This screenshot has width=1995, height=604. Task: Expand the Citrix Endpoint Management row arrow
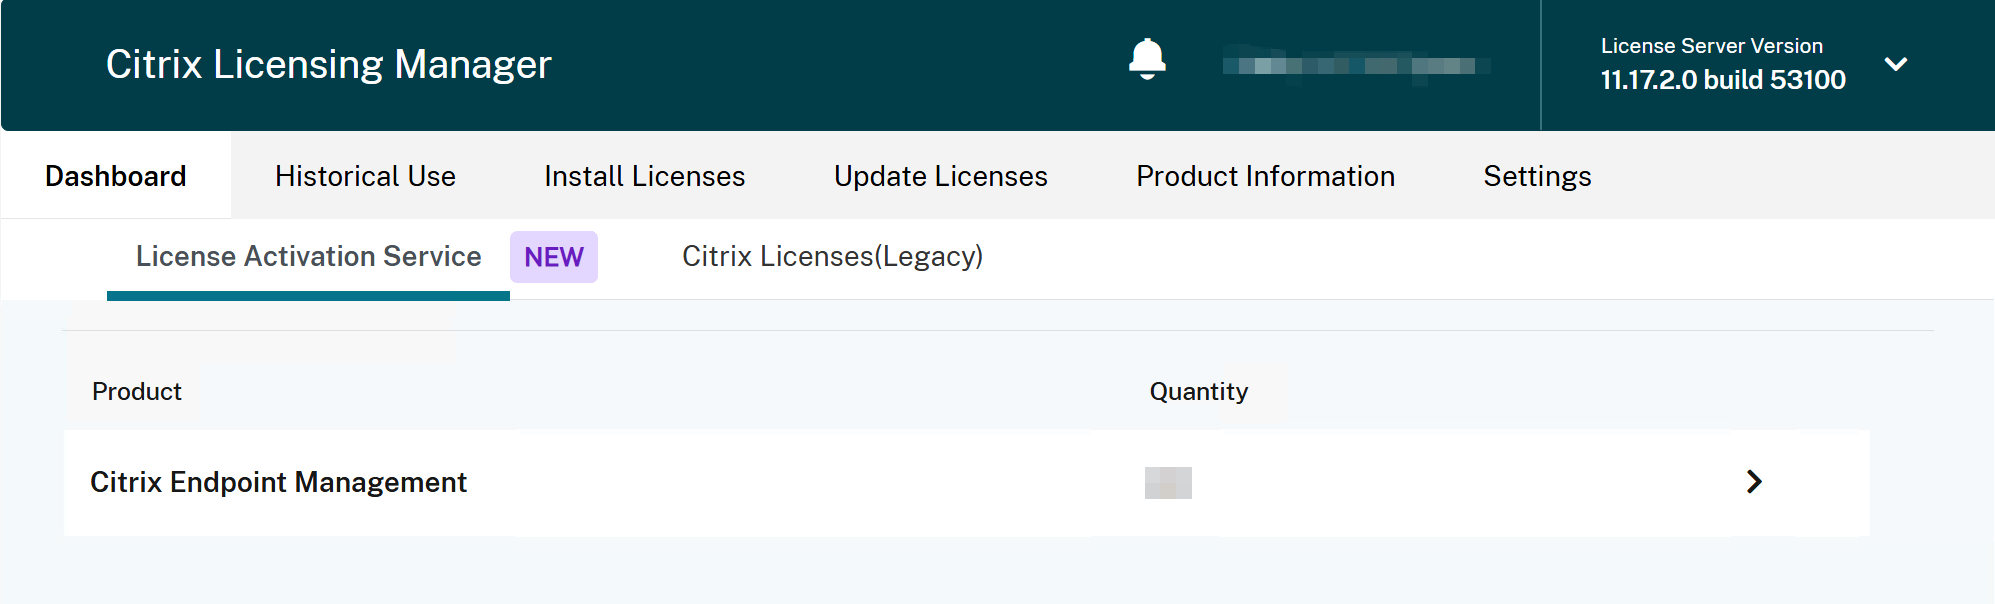[1754, 482]
